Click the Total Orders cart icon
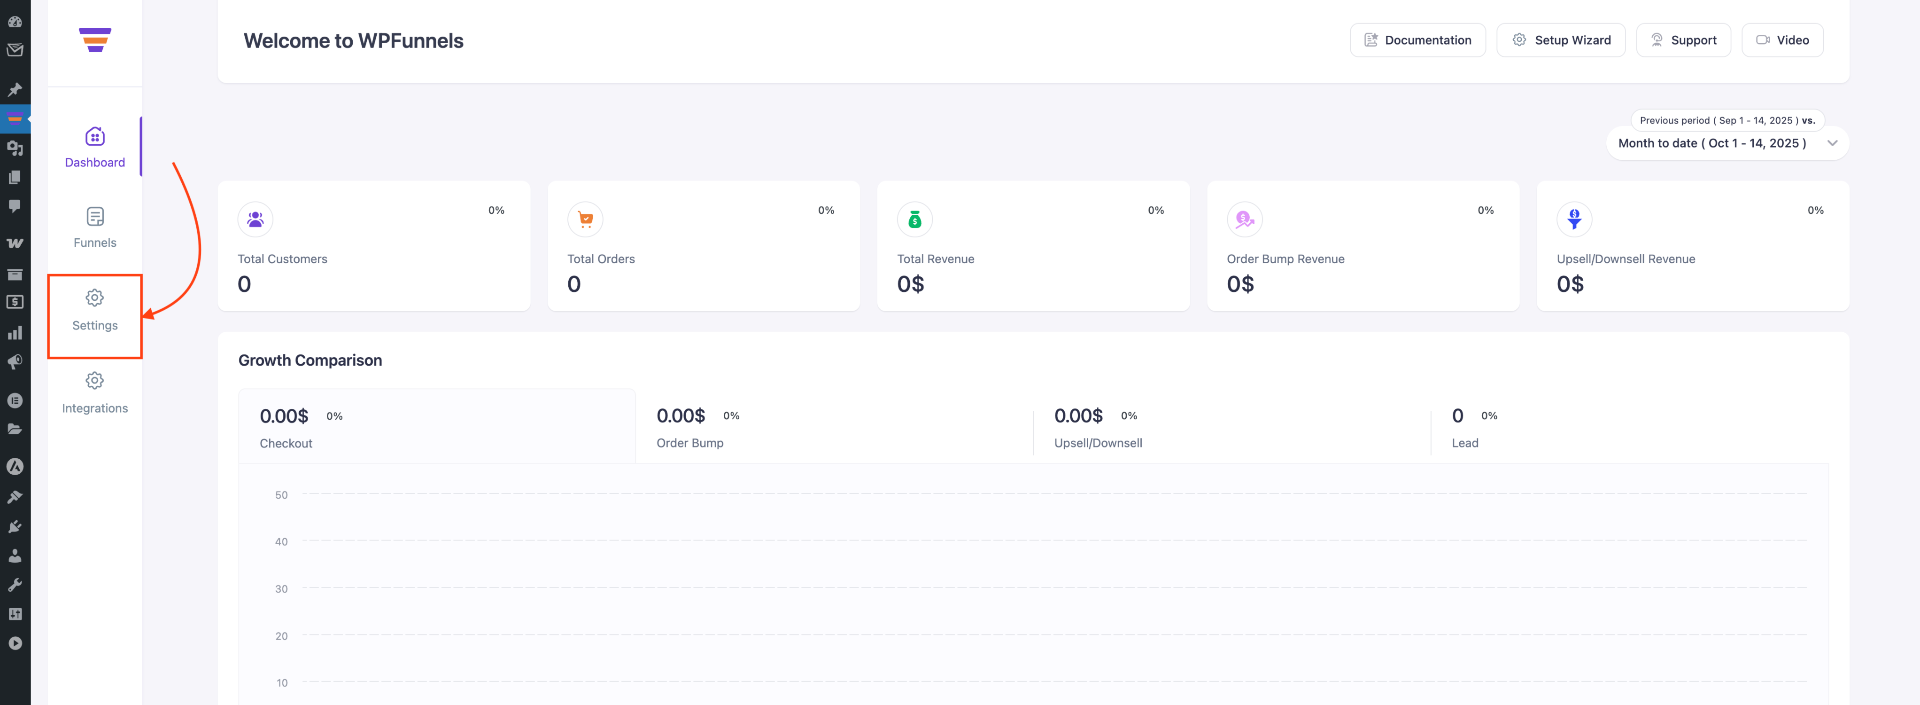The image size is (1920, 705). pos(585,219)
